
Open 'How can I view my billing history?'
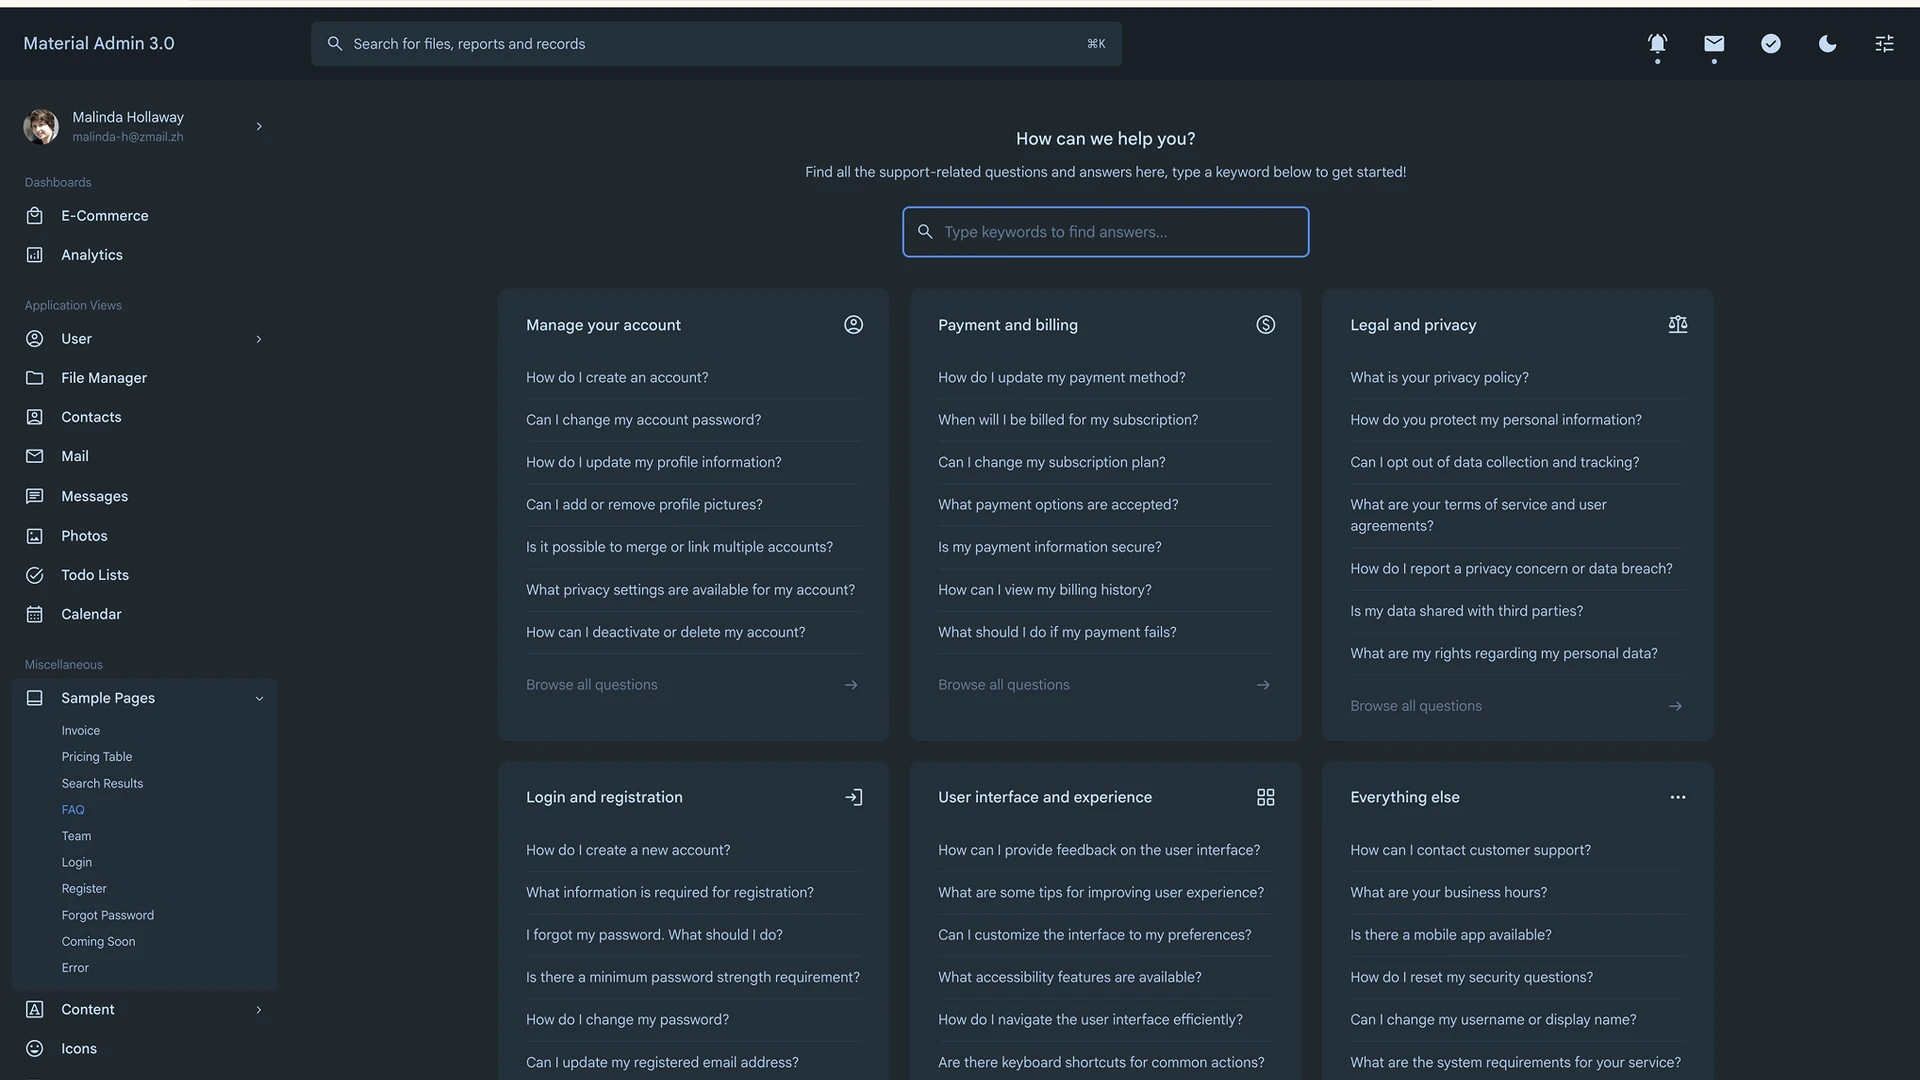click(x=1044, y=590)
